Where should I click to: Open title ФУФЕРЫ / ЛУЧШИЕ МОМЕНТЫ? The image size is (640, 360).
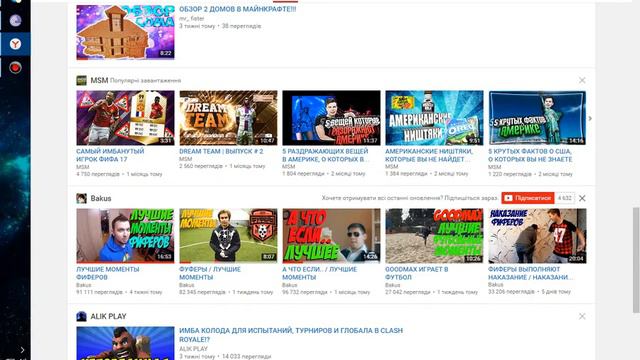pyautogui.click(x=210, y=273)
